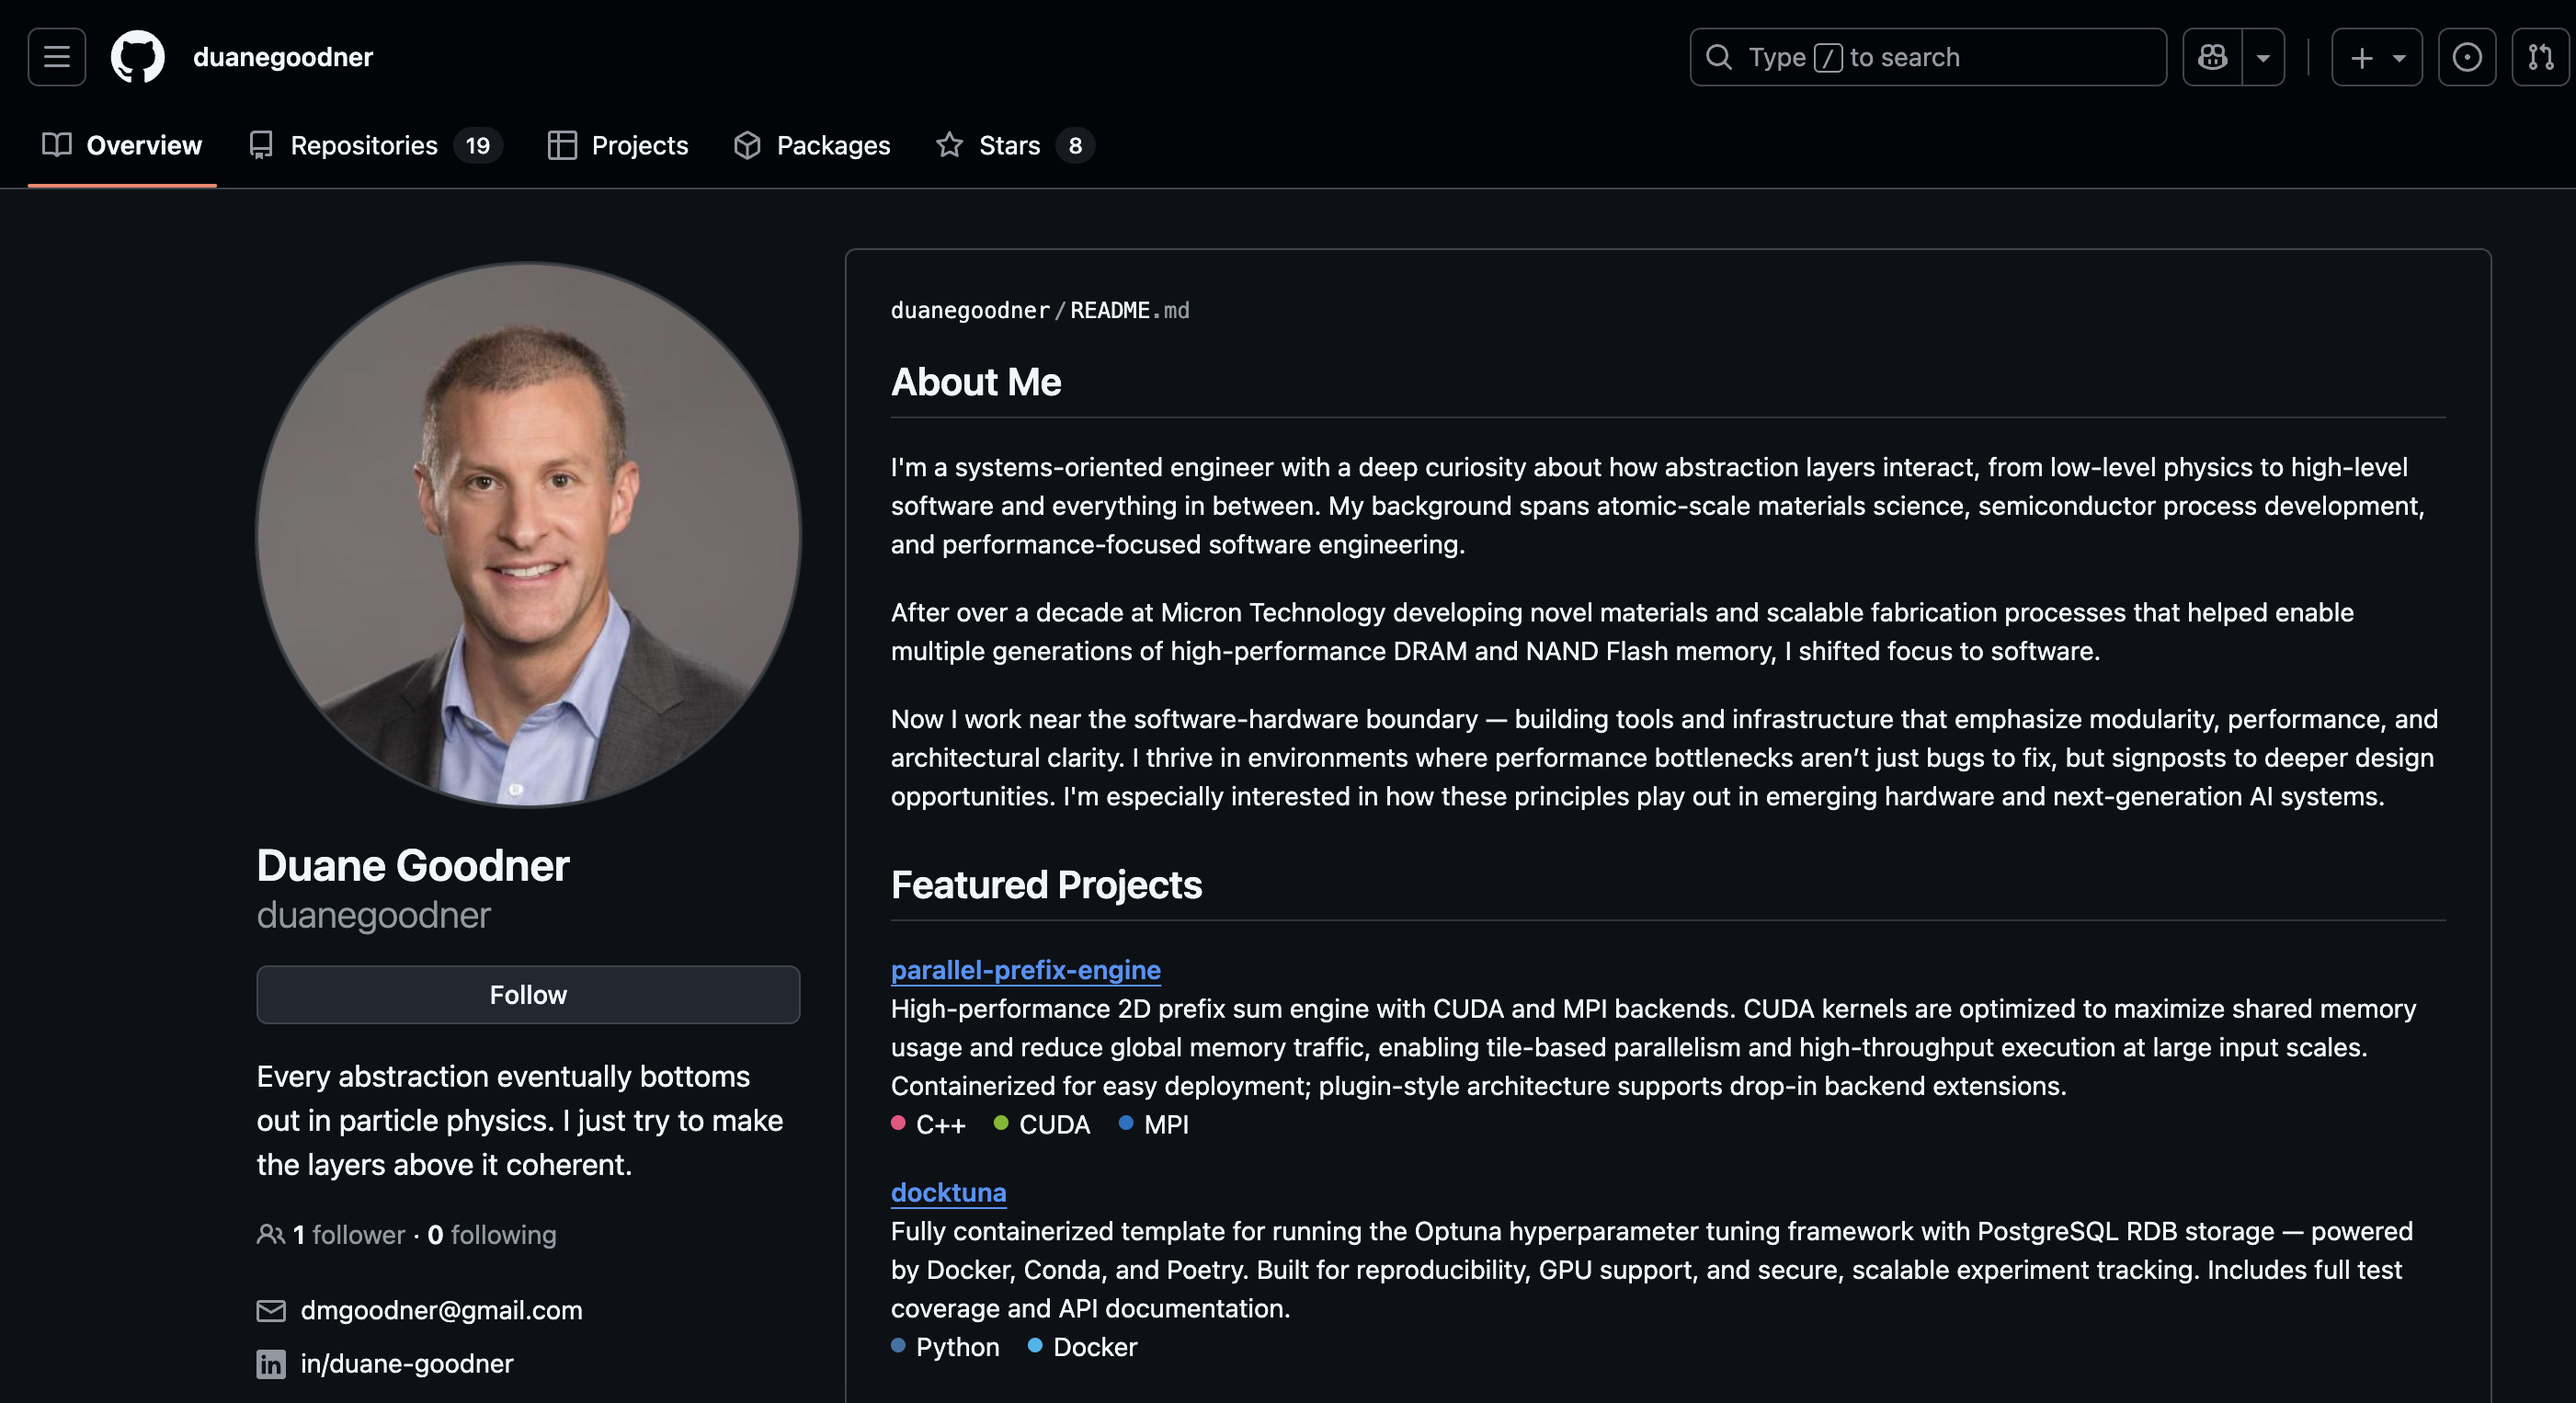Click the mail icon next to the email
This screenshot has width=2576, height=1403.
click(271, 1311)
